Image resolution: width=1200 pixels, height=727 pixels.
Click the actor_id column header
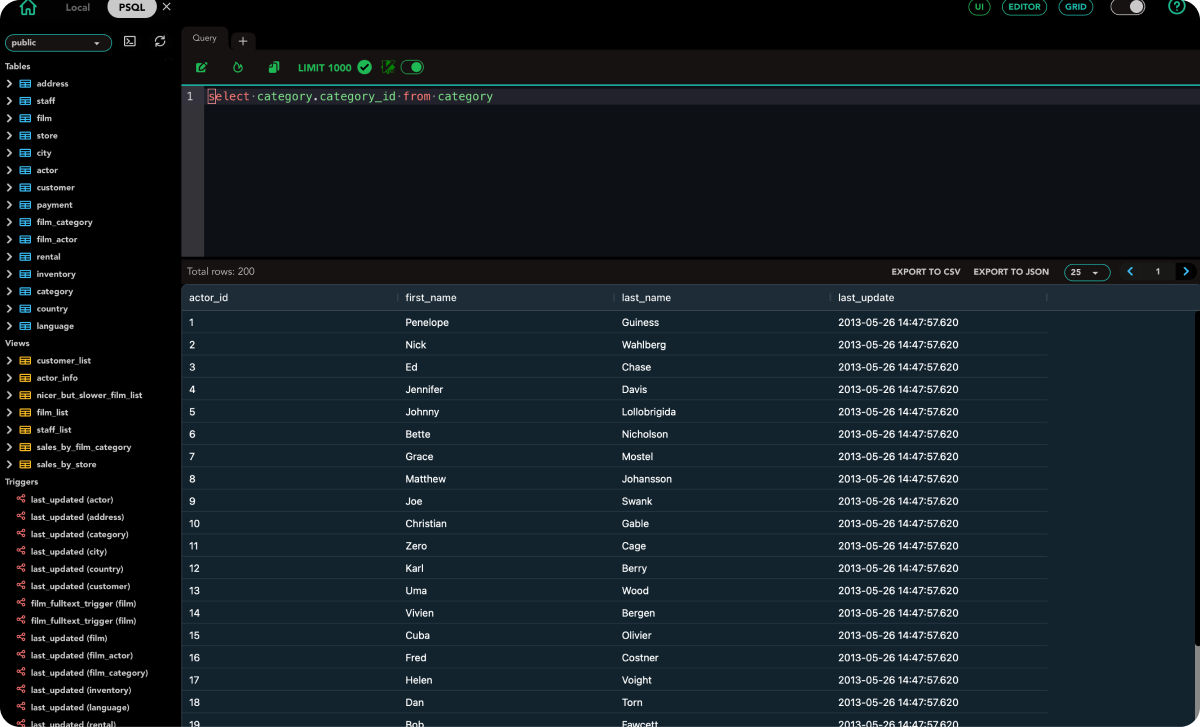pos(290,297)
